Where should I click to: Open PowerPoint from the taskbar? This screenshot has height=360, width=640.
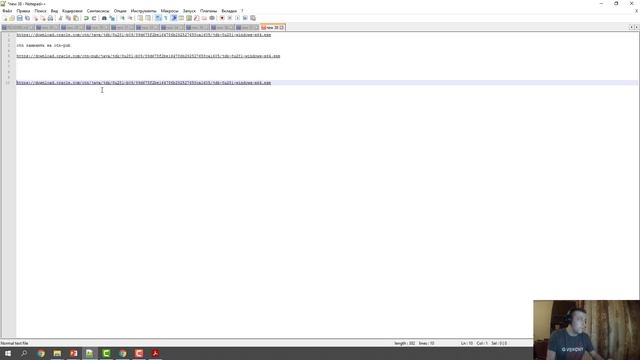coord(73,353)
